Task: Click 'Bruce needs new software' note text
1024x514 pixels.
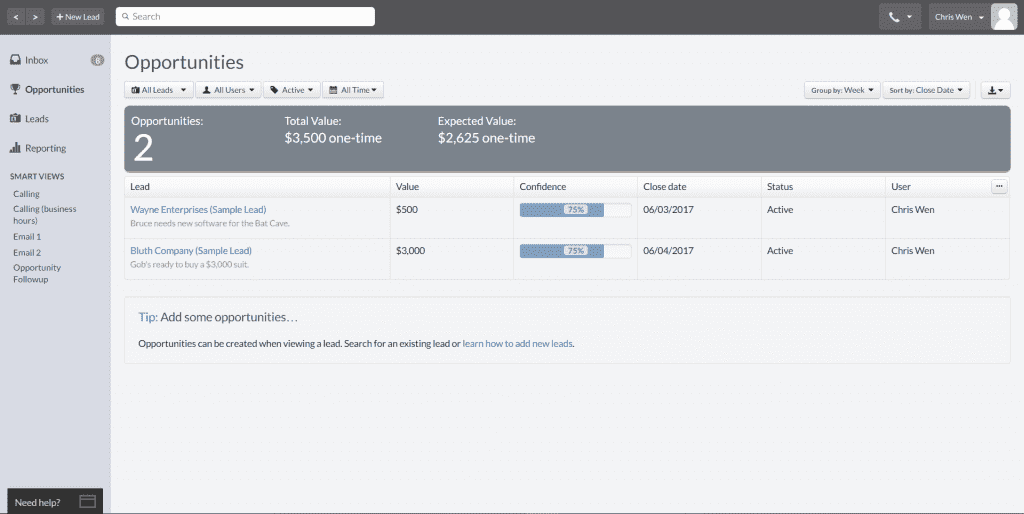Action: pyautogui.click(x=210, y=223)
